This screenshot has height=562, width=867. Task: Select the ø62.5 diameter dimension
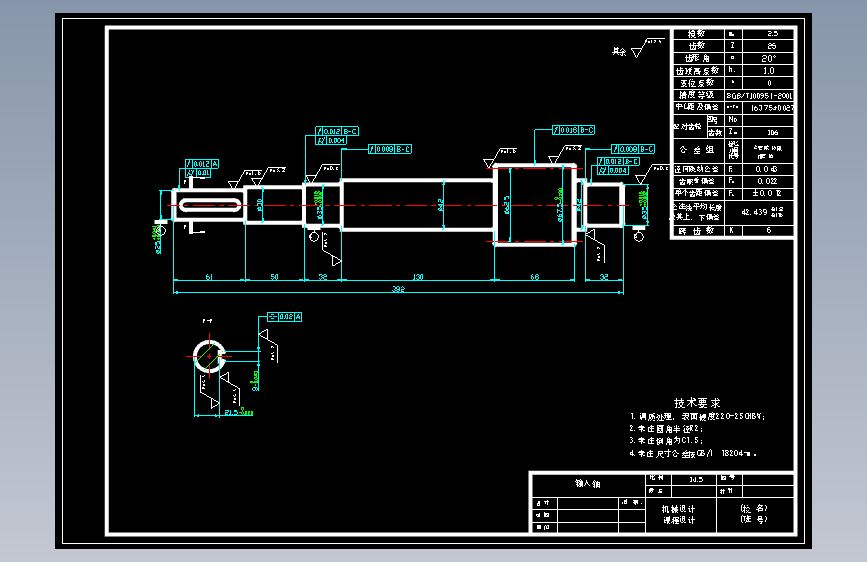pos(506,205)
